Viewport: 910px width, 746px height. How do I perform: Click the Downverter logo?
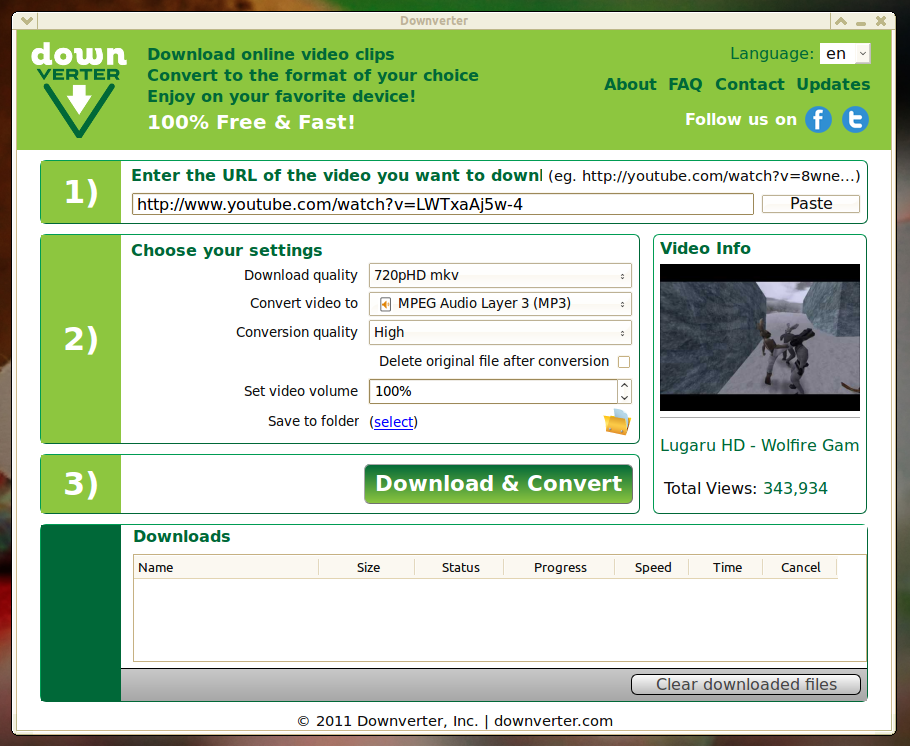78,90
